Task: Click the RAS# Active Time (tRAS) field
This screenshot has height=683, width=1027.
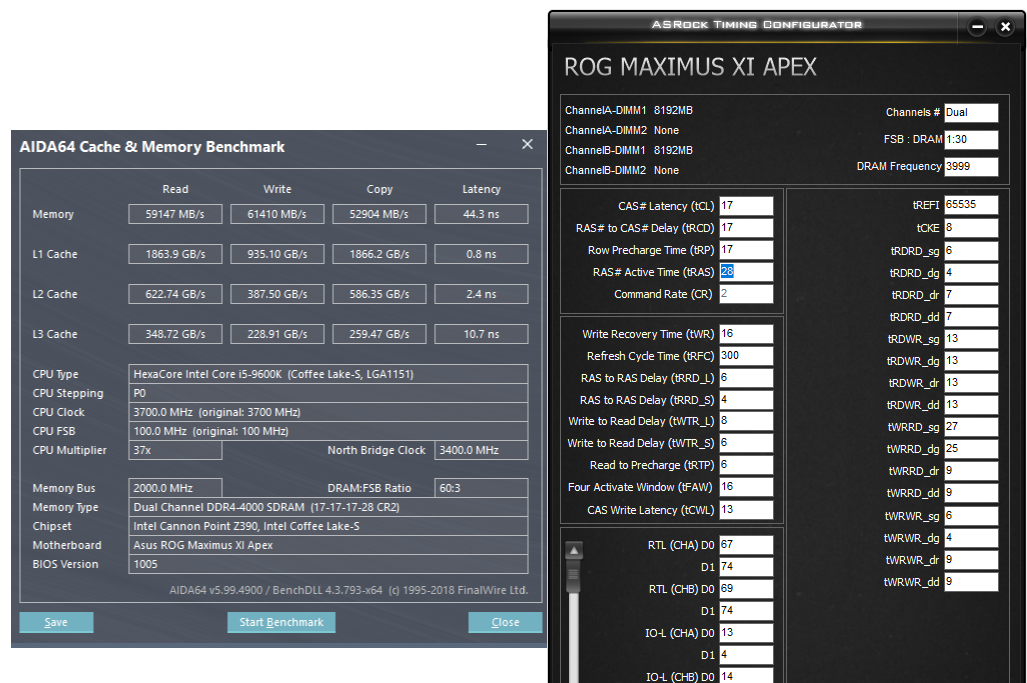Action: (746, 272)
